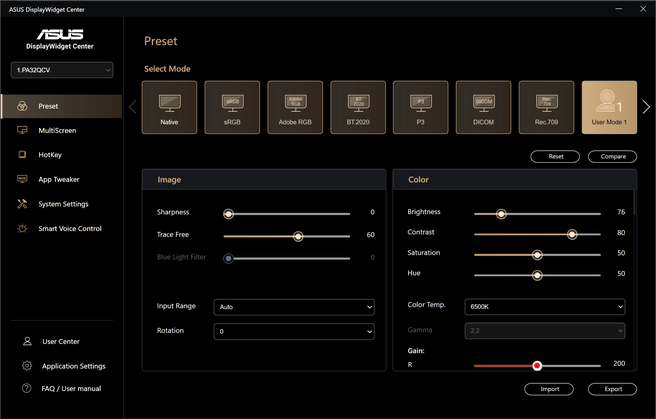This screenshot has height=419, width=656.
Task: Click the Trace Free value 60
Action: [371, 235]
